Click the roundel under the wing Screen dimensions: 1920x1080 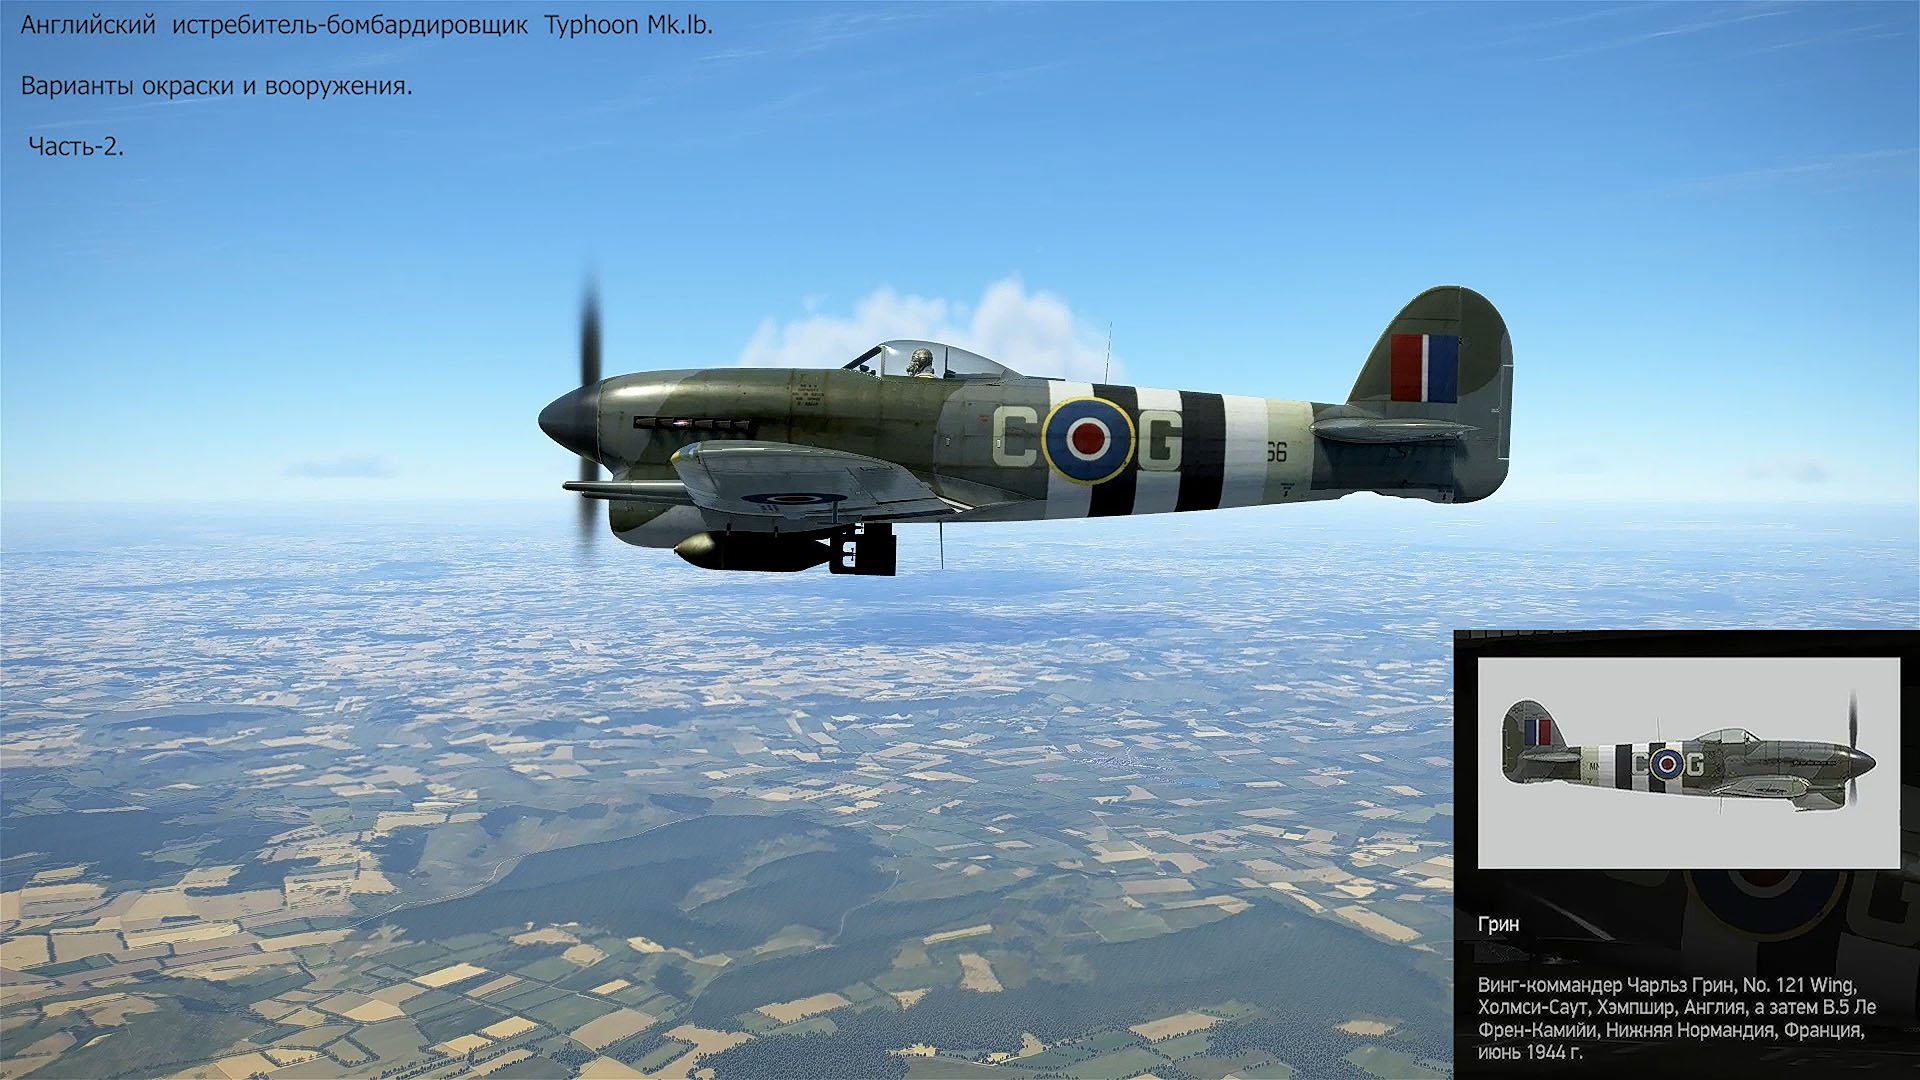[x=793, y=498]
